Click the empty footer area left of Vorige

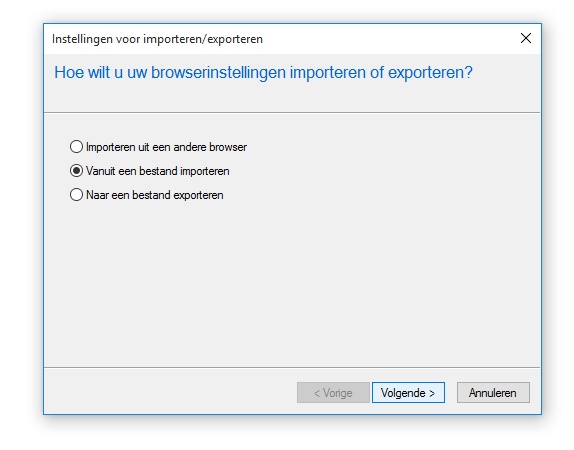(170, 392)
